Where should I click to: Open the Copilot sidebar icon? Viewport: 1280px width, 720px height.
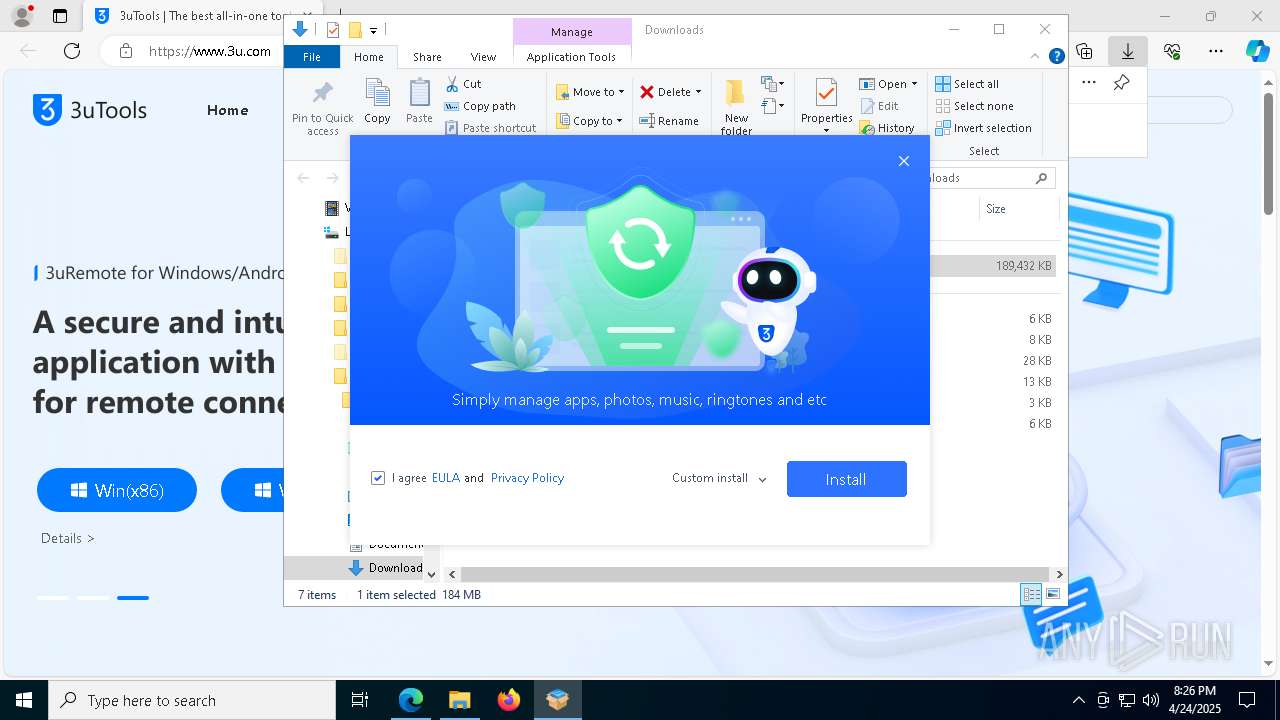tap(1257, 51)
